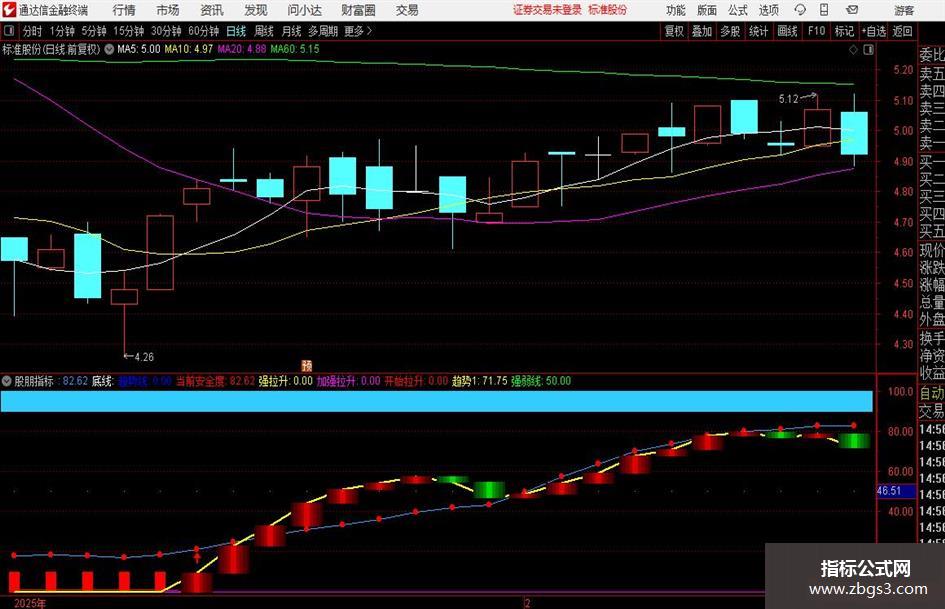Toggle the left panel icon beside 分时
Viewport: 945px width, 609px height.
pyautogui.click(x=8, y=31)
